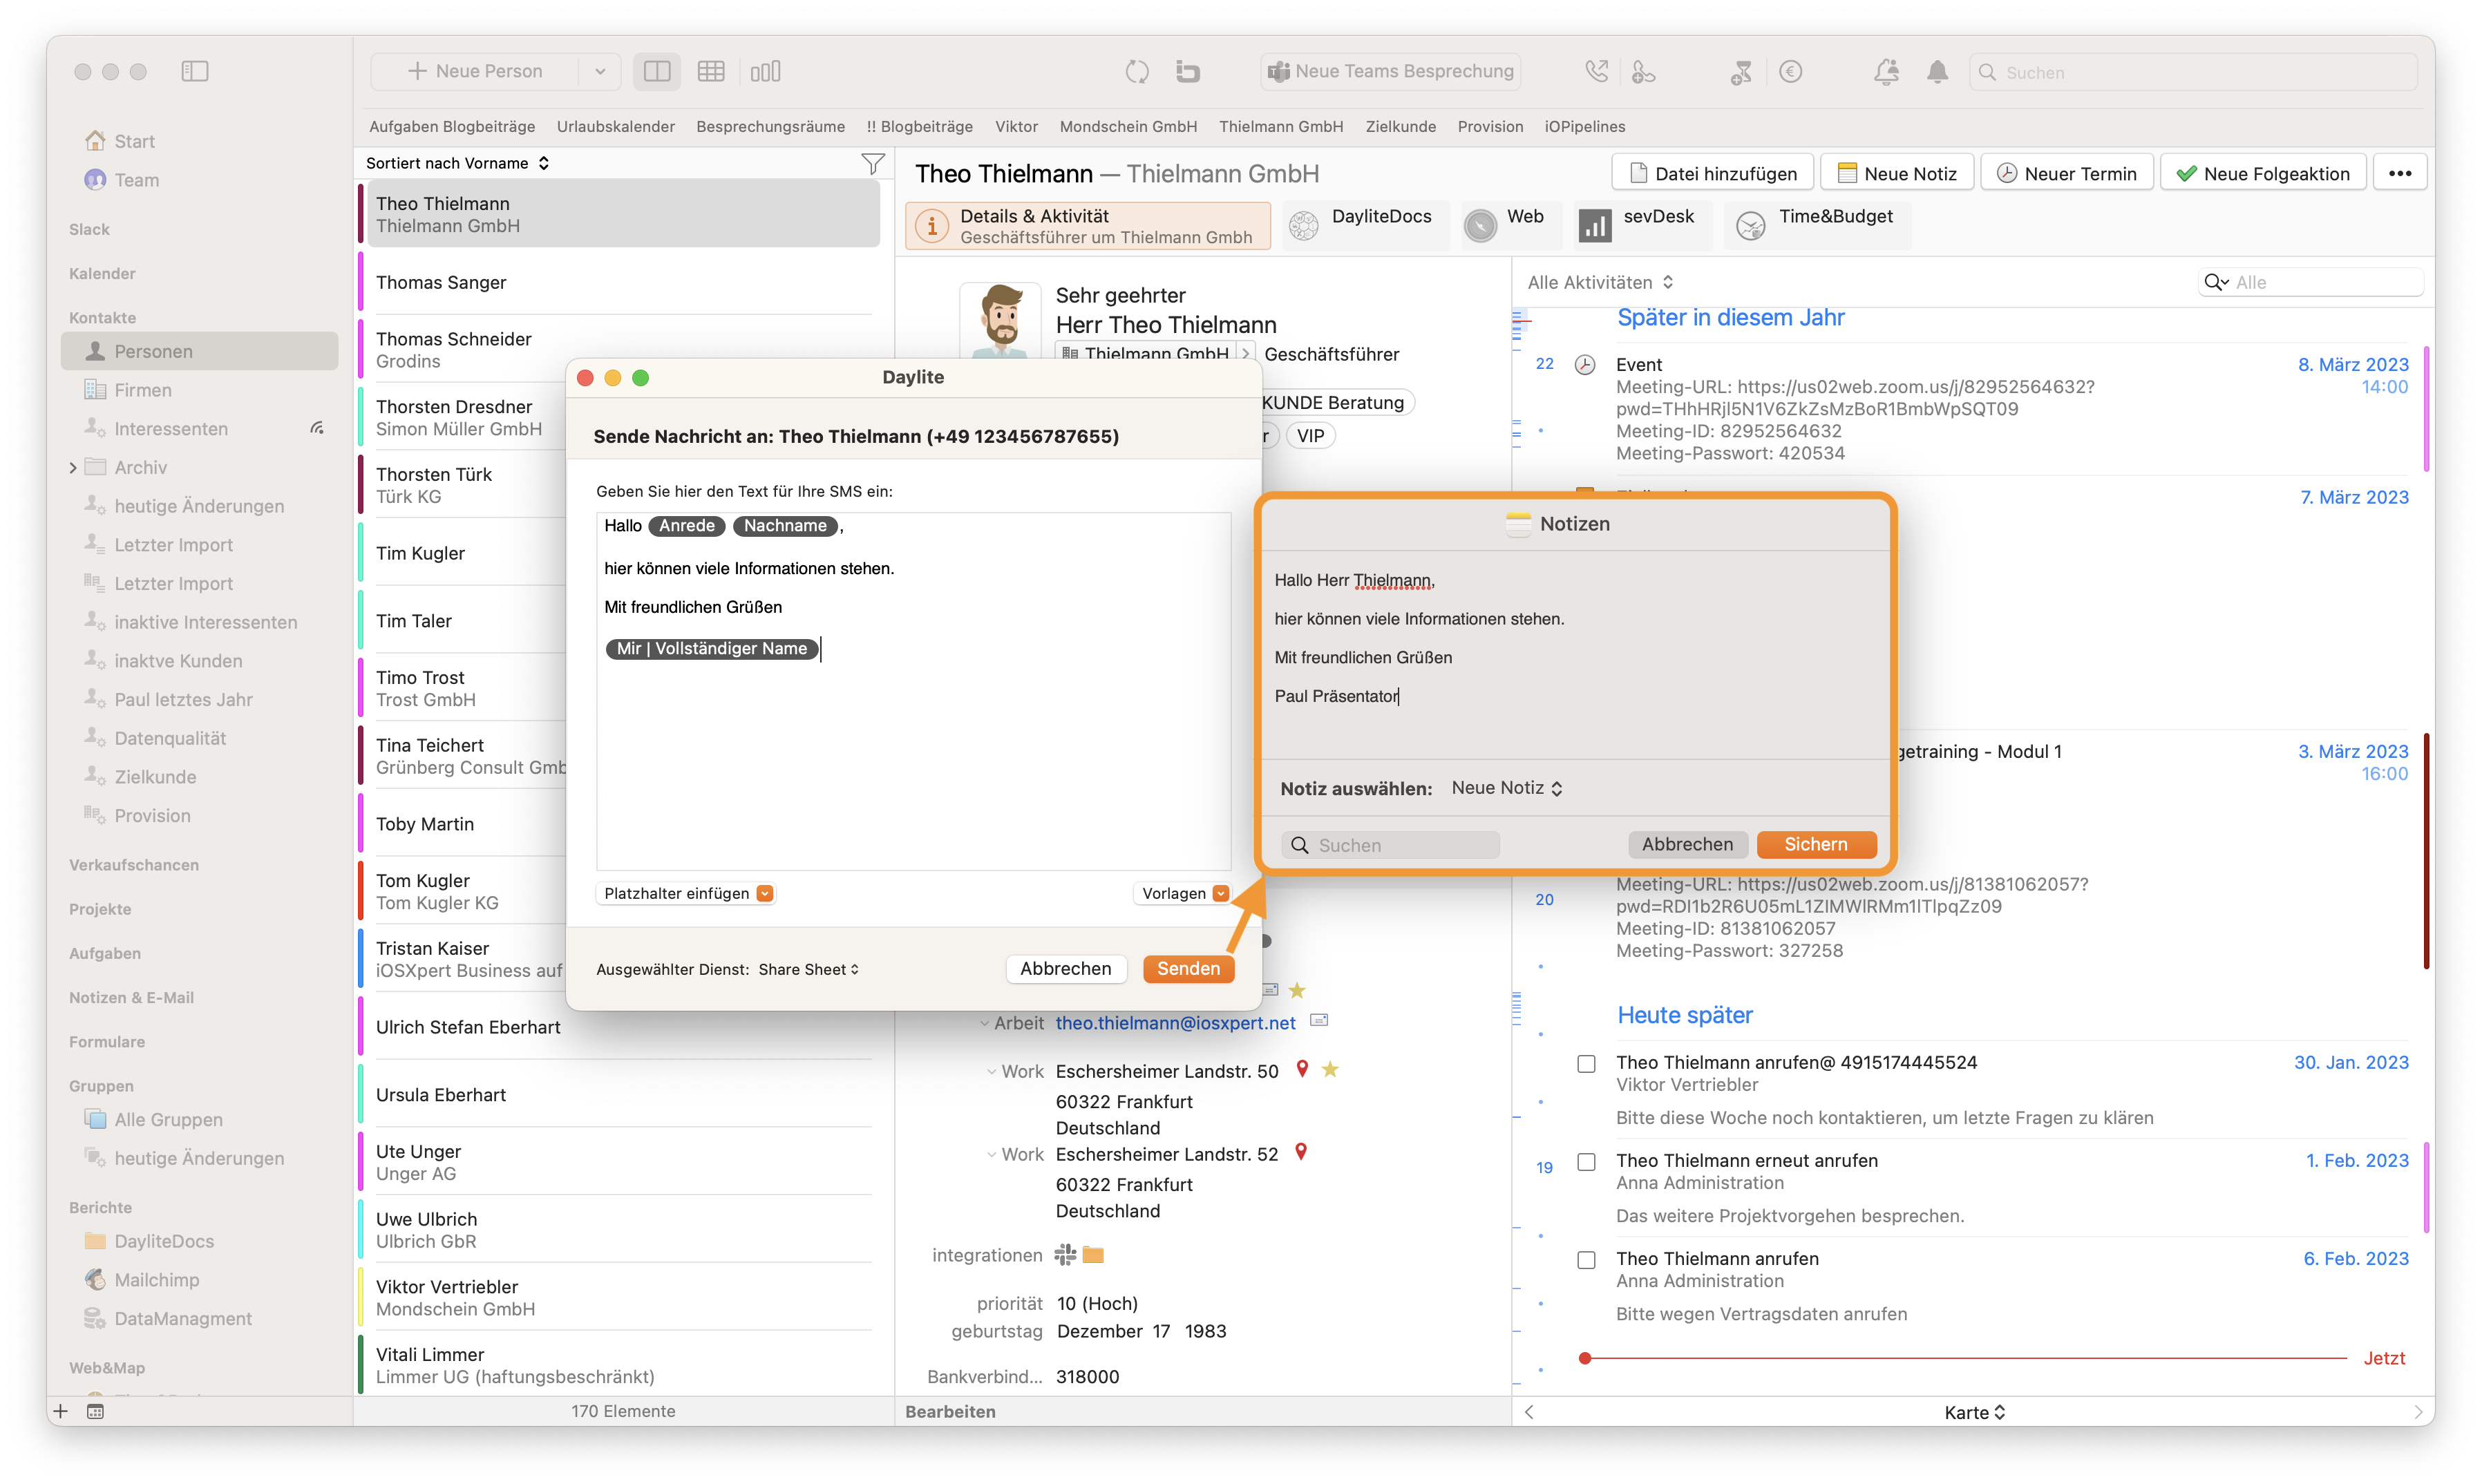Select 'Details & Aktivität' tab

tap(1087, 225)
